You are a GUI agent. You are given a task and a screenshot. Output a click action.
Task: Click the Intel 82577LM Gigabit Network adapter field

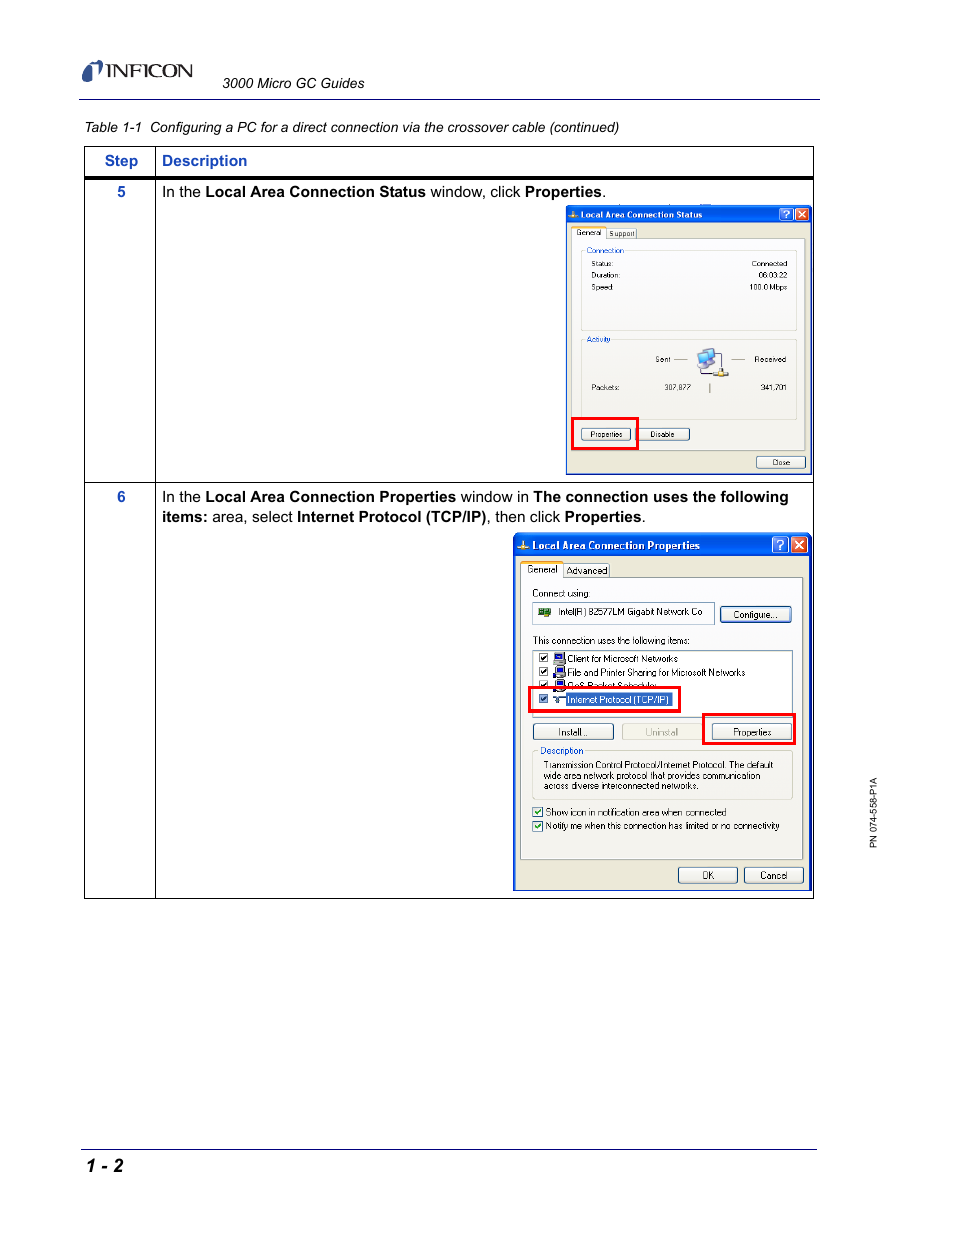pyautogui.click(x=622, y=612)
